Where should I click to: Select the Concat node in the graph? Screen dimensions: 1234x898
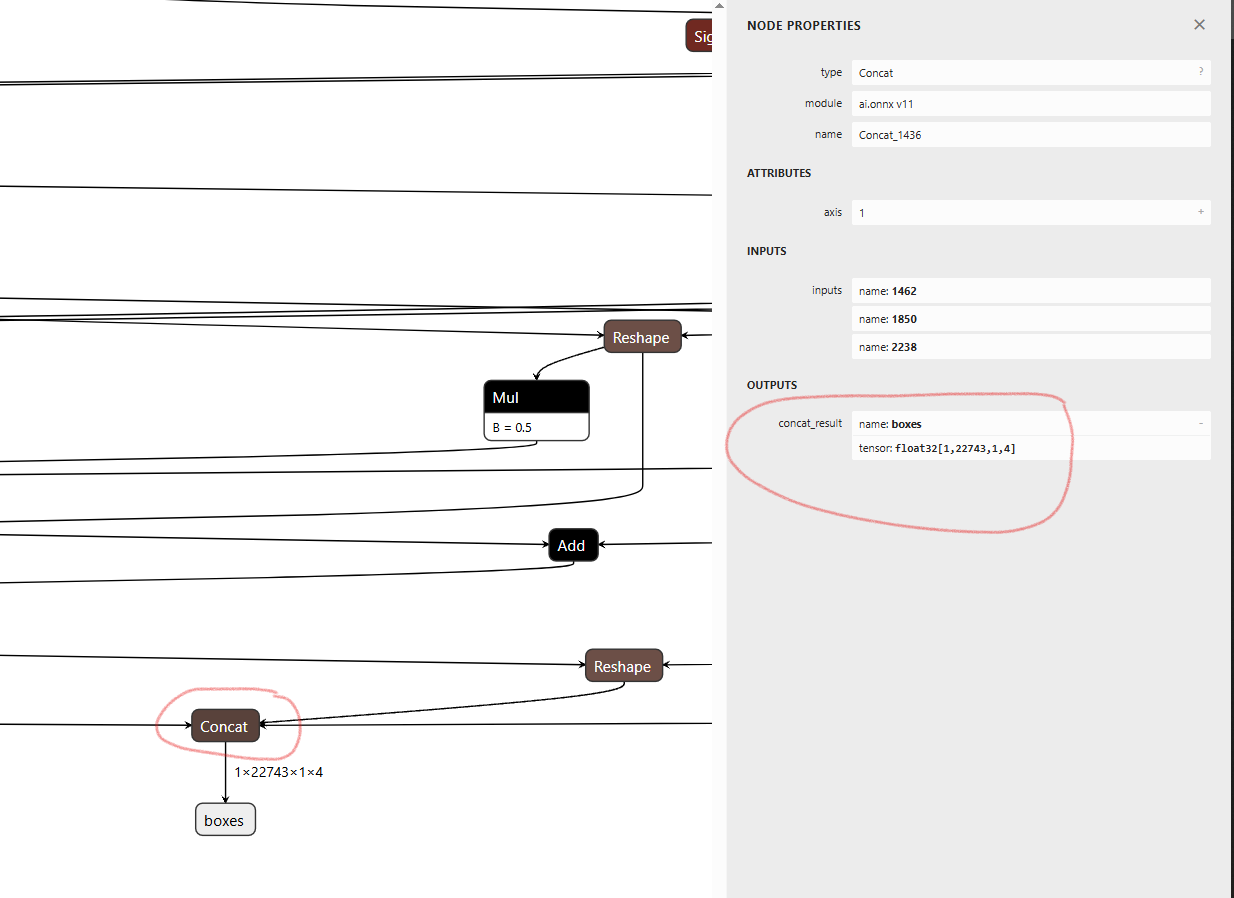coord(225,727)
